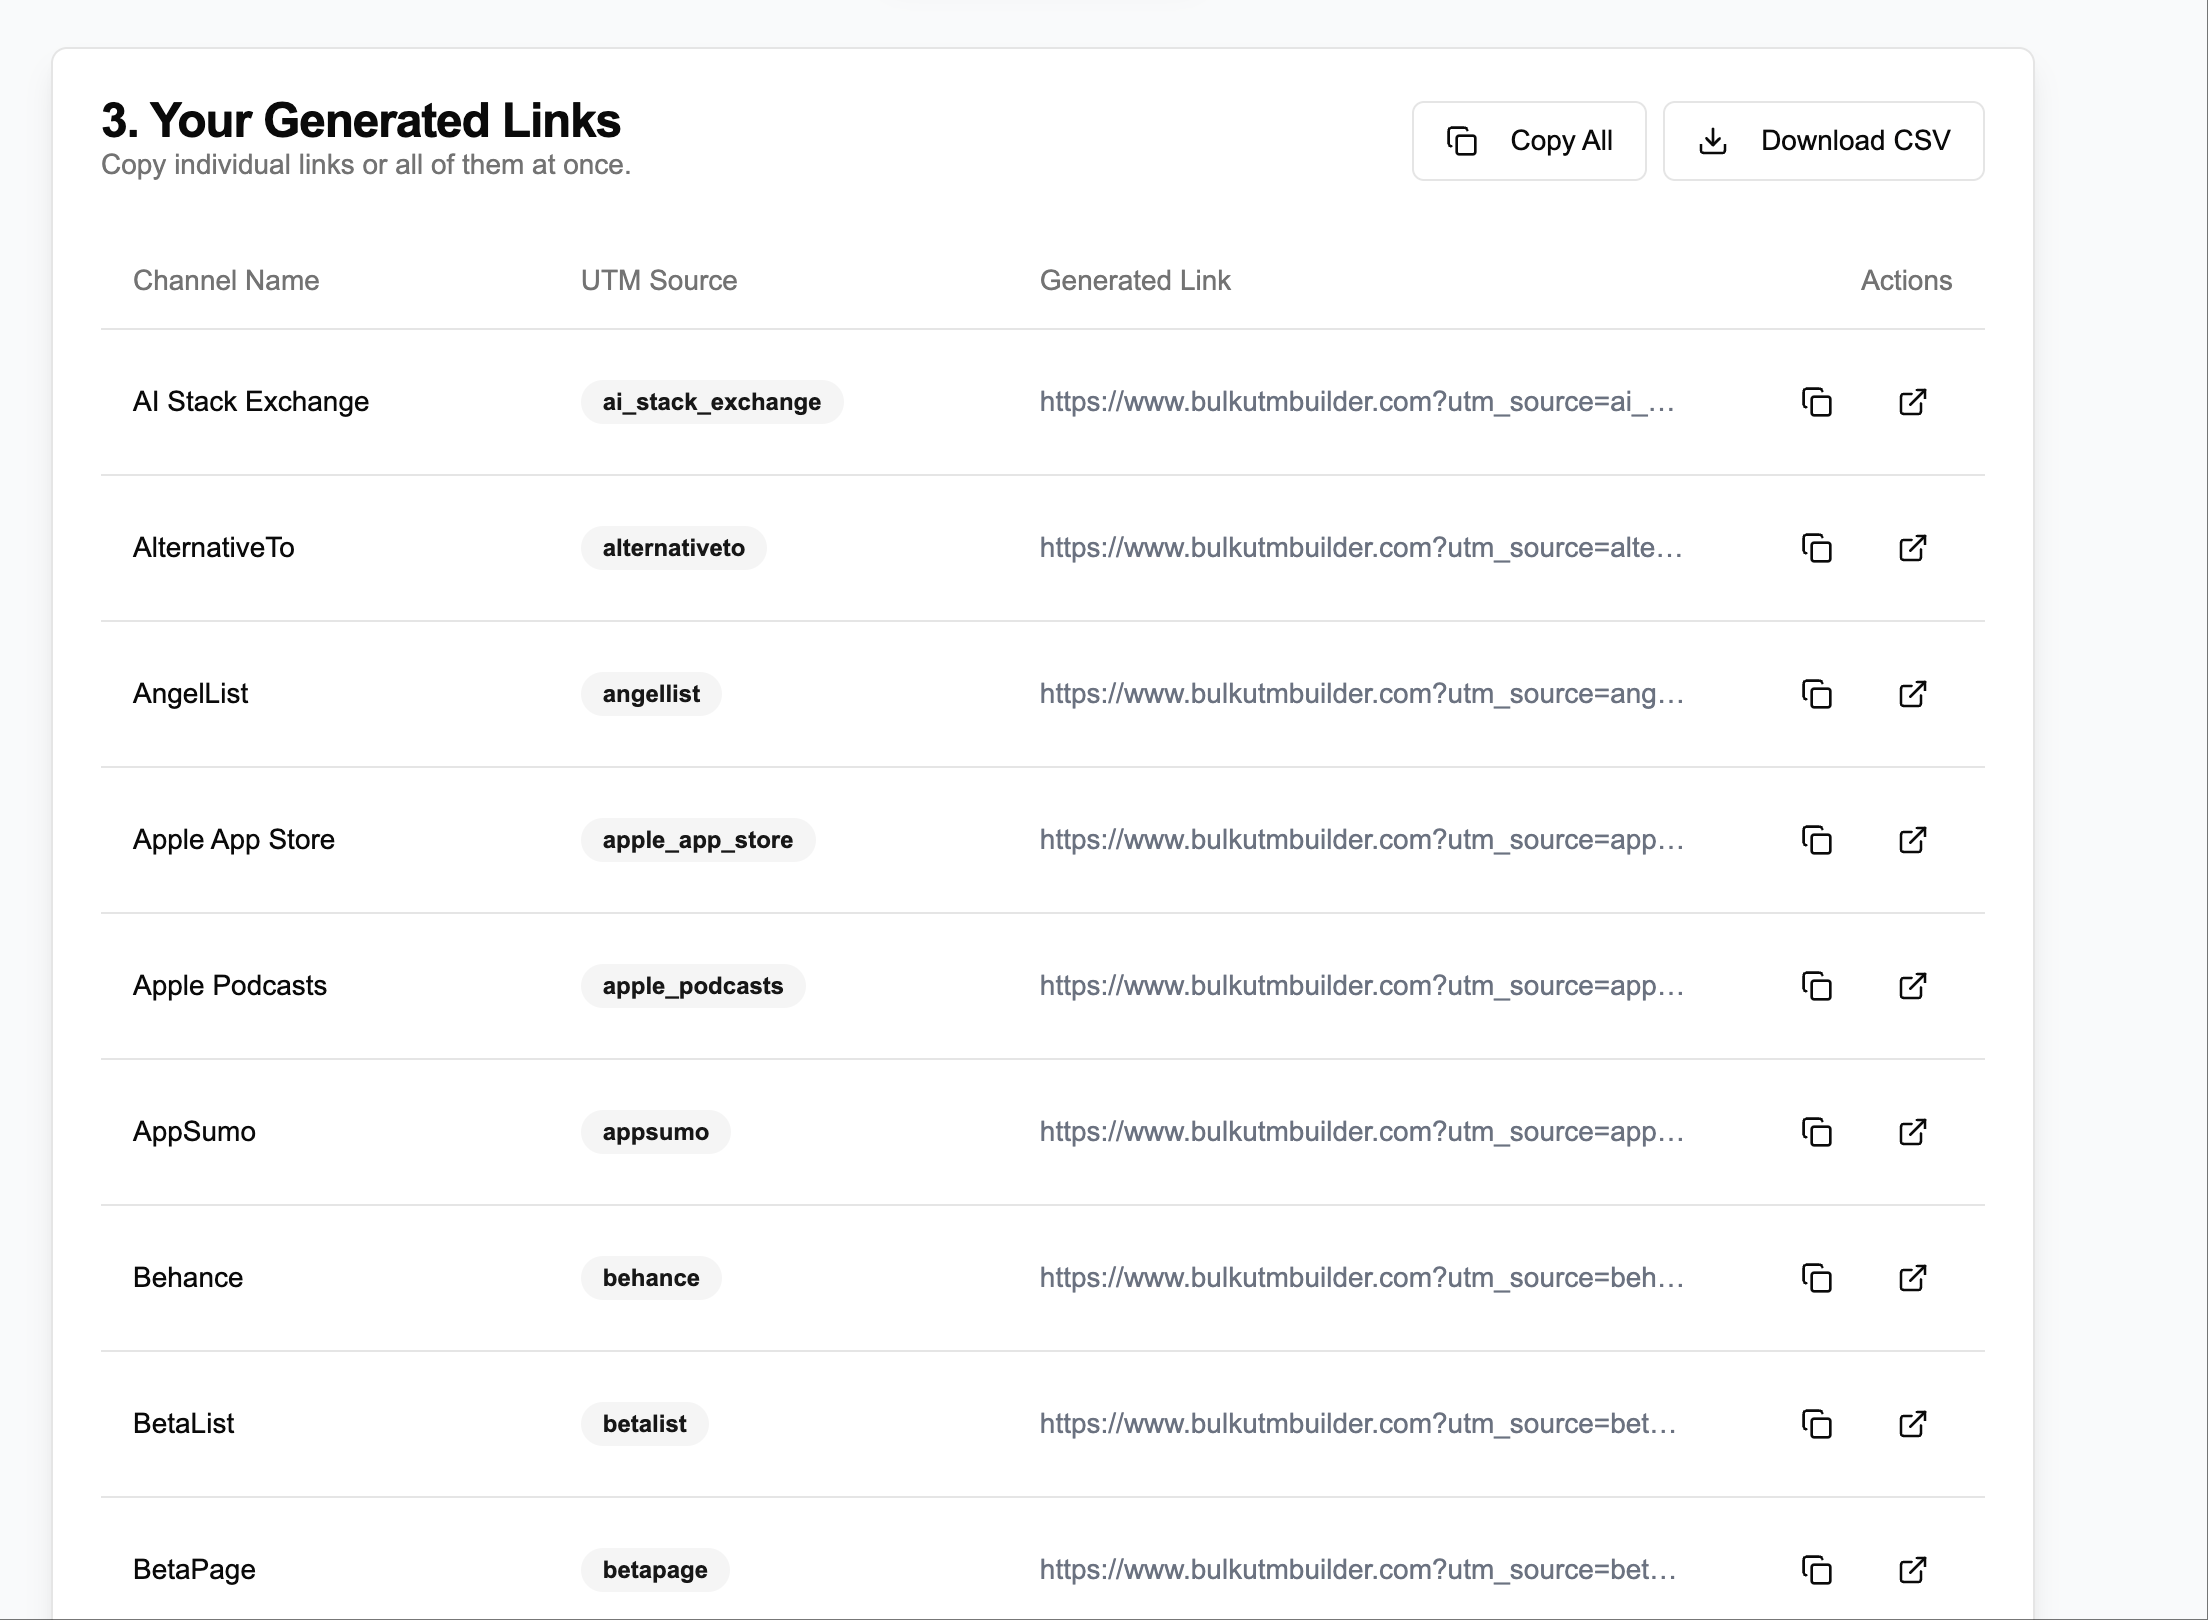Open AppSumo link in new tab

pyautogui.click(x=1912, y=1132)
